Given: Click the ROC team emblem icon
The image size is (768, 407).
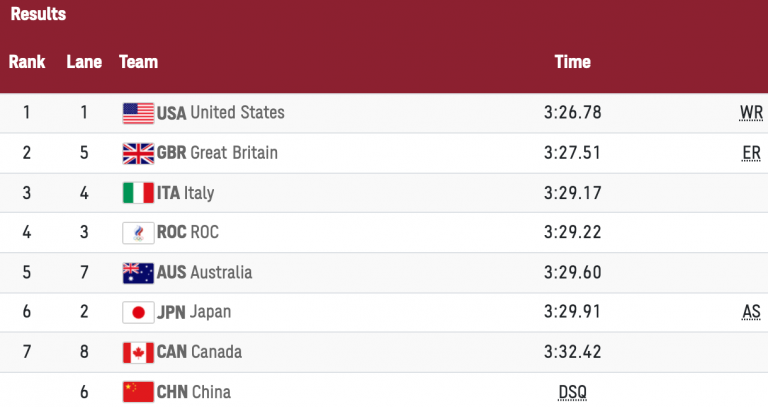Looking at the screenshot, I should click(x=138, y=233).
